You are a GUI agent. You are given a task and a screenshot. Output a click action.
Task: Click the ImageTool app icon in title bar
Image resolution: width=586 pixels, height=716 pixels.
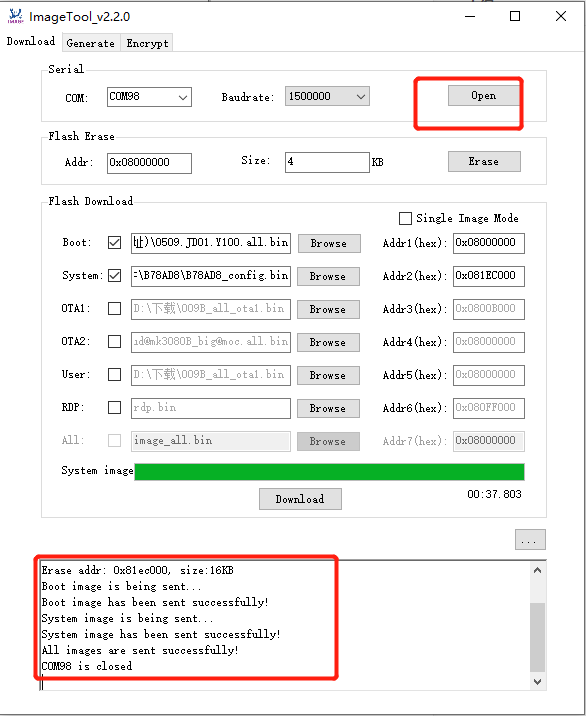click(x=16, y=16)
